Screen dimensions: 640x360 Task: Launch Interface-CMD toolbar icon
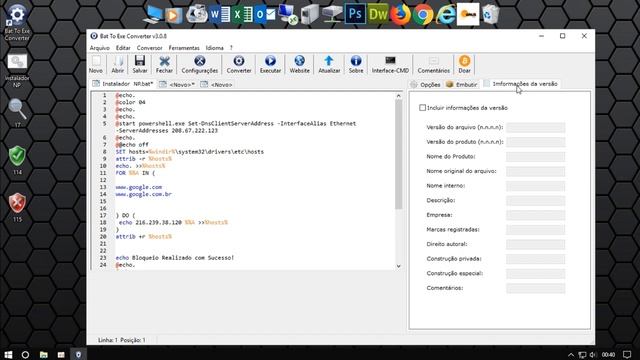point(390,64)
